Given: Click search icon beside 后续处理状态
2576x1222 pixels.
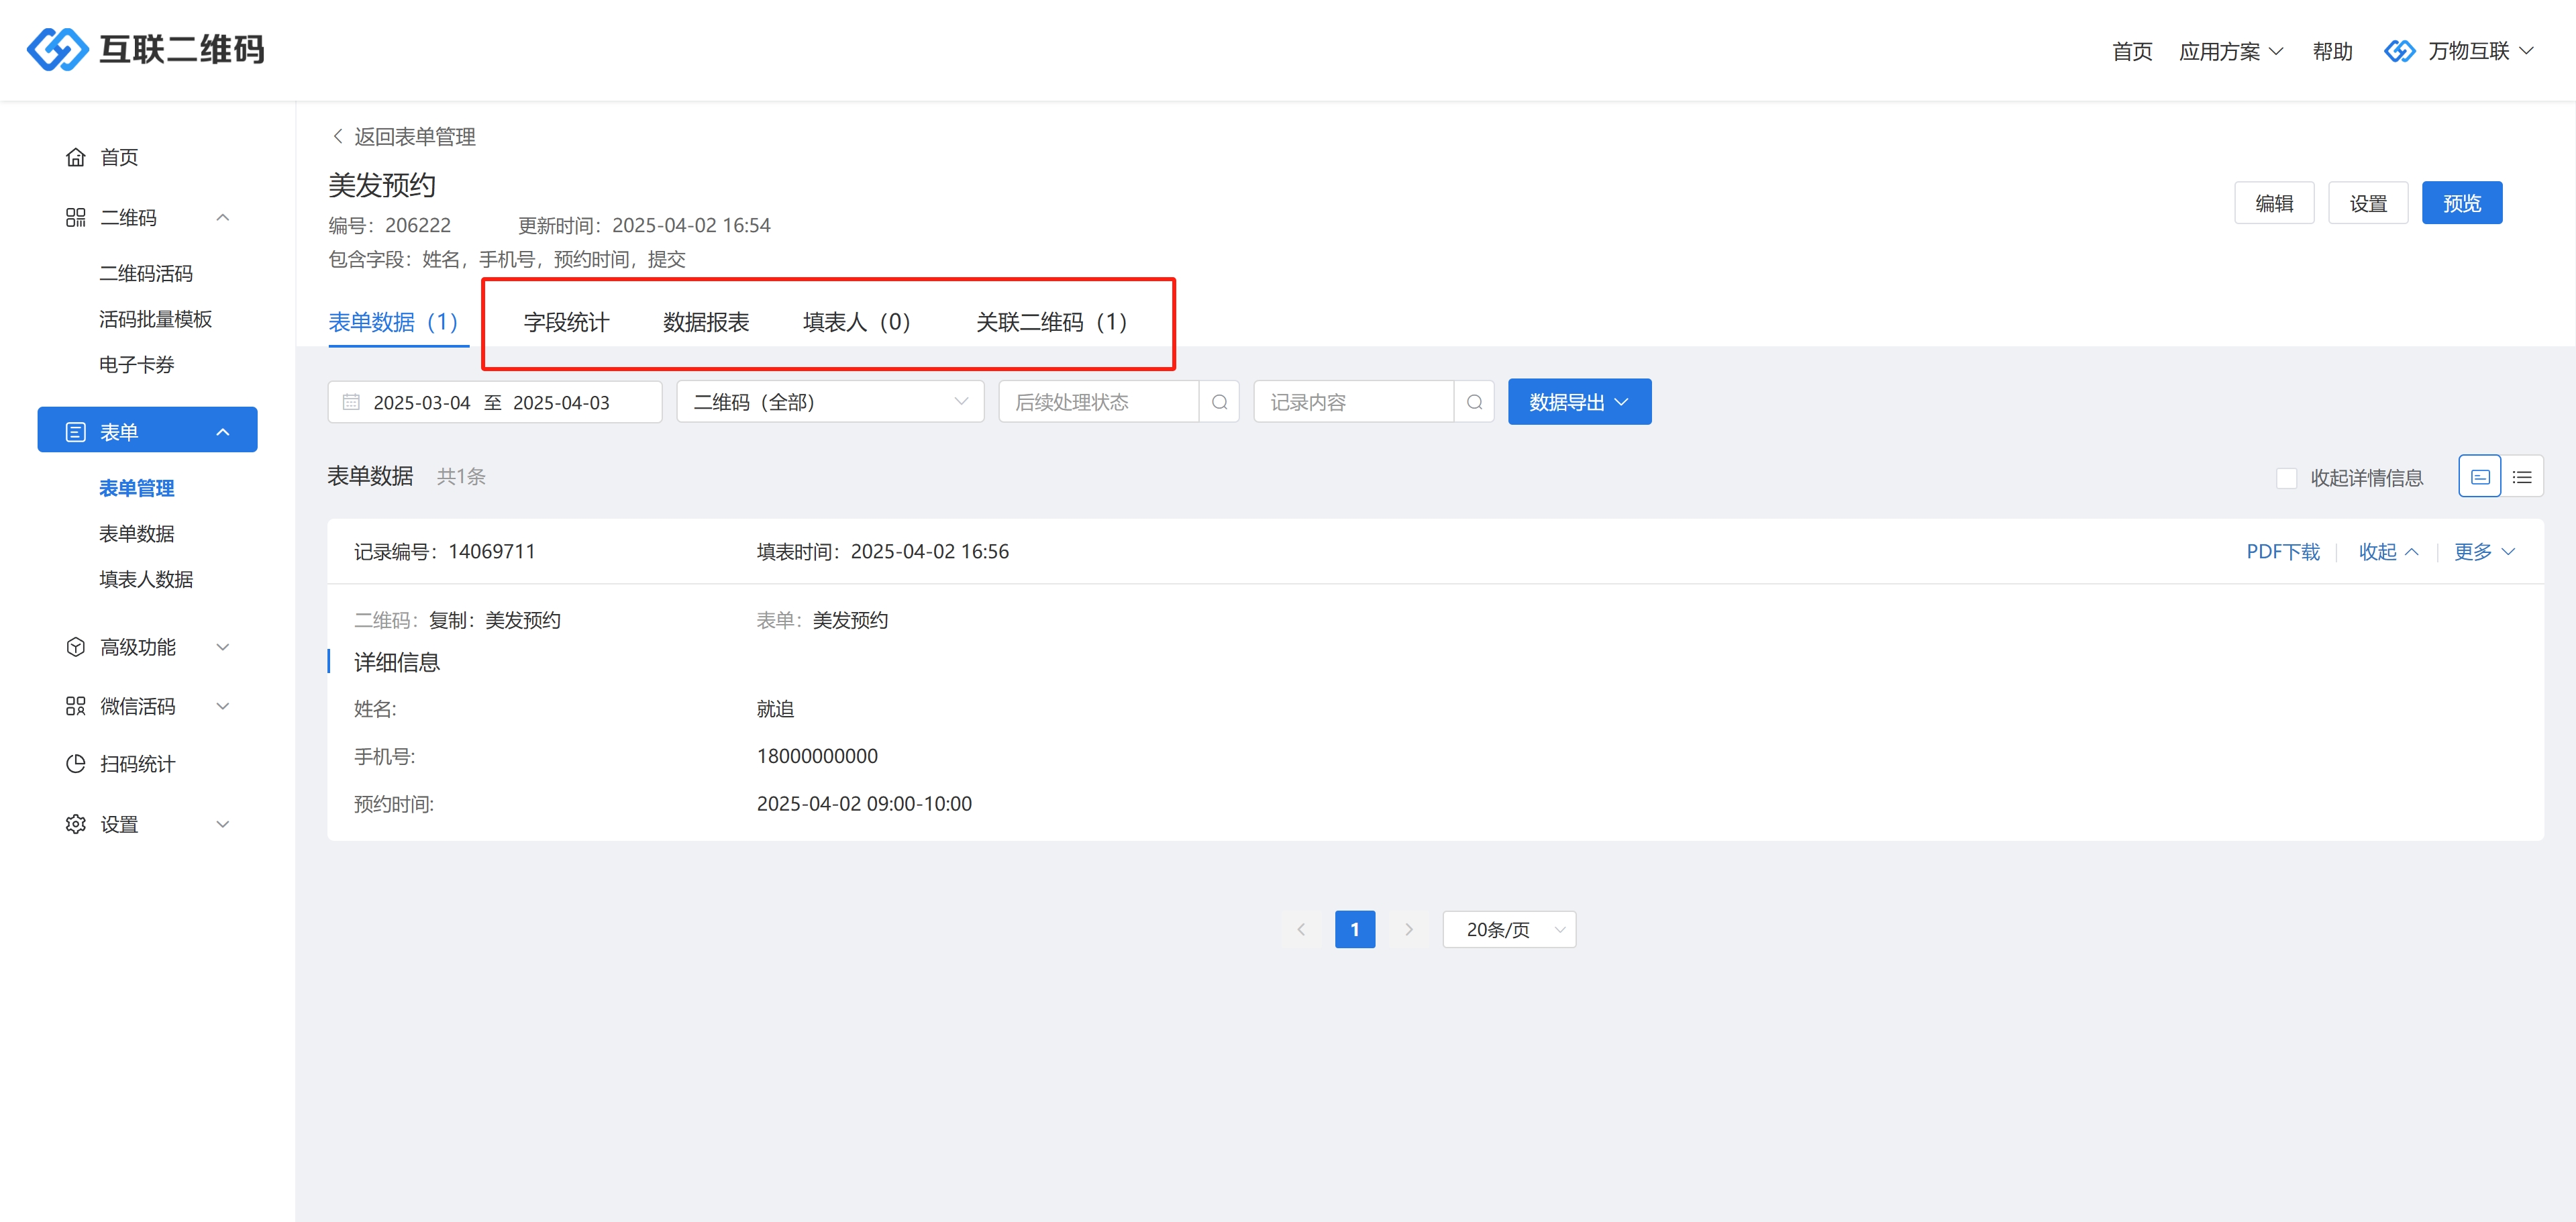Looking at the screenshot, I should [x=1219, y=402].
